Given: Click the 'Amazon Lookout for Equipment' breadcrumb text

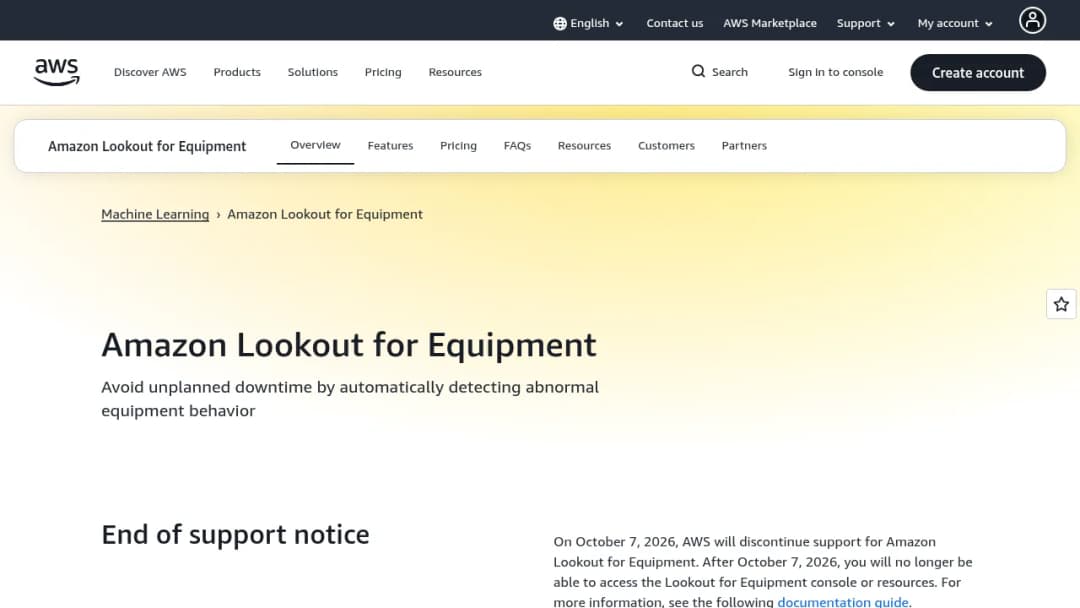Looking at the screenshot, I should 325,214.
